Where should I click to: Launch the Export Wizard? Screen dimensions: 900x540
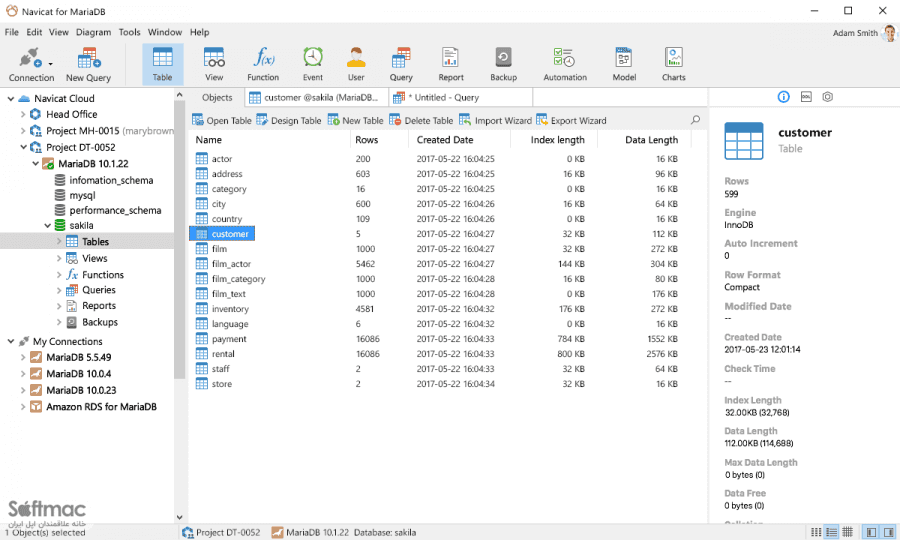tap(571, 120)
